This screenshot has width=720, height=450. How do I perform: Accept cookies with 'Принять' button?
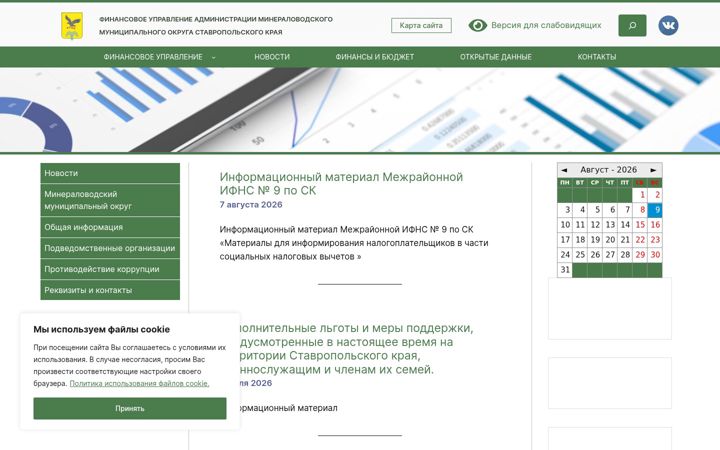pyautogui.click(x=130, y=408)
